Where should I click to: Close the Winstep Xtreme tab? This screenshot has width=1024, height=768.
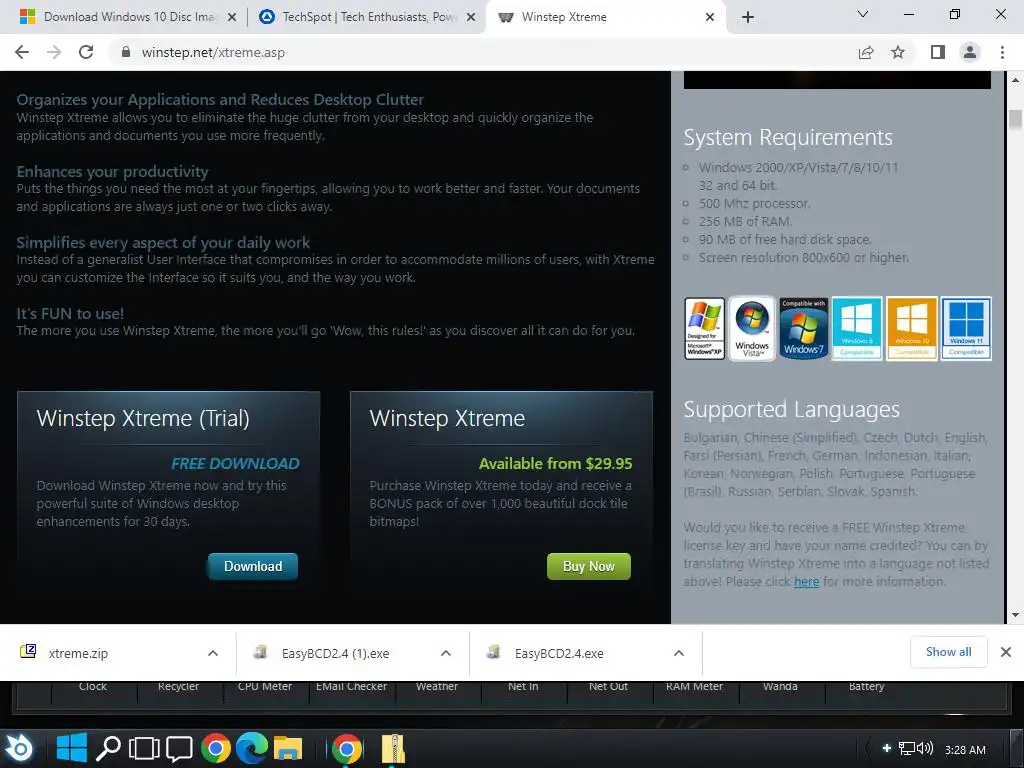[x=710, y=18]
